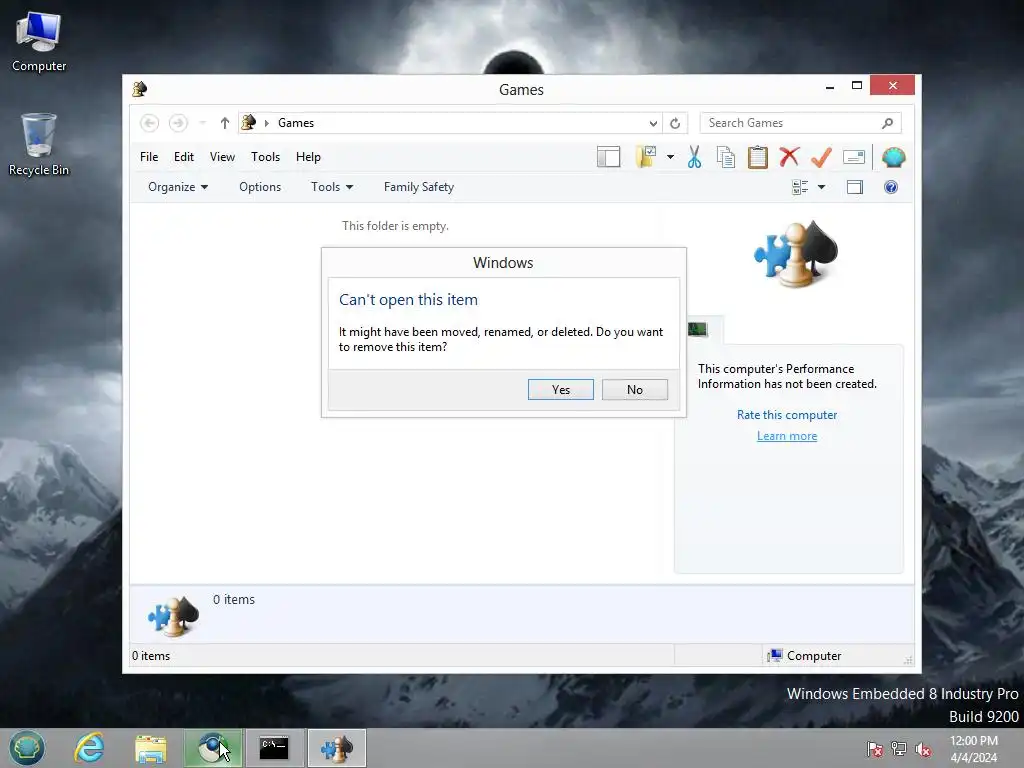Click the Action Center flag tray icon
This screenshot has width=1024, height=768.
coord(874,749)
